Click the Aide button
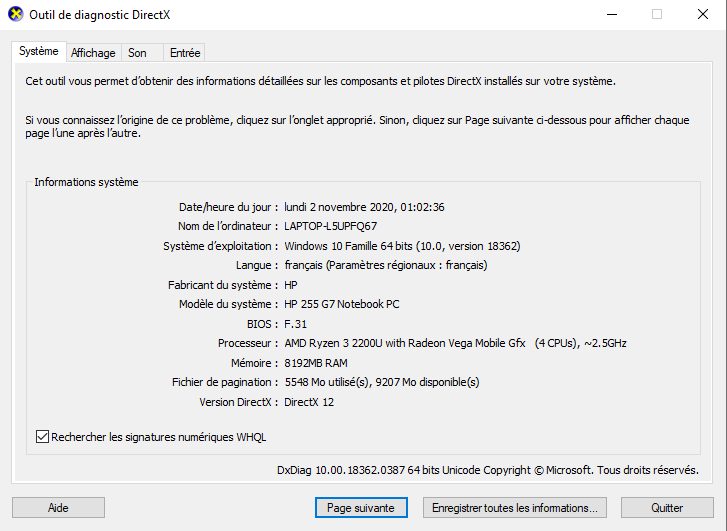The image size is (727, 531). pos(58,508)
